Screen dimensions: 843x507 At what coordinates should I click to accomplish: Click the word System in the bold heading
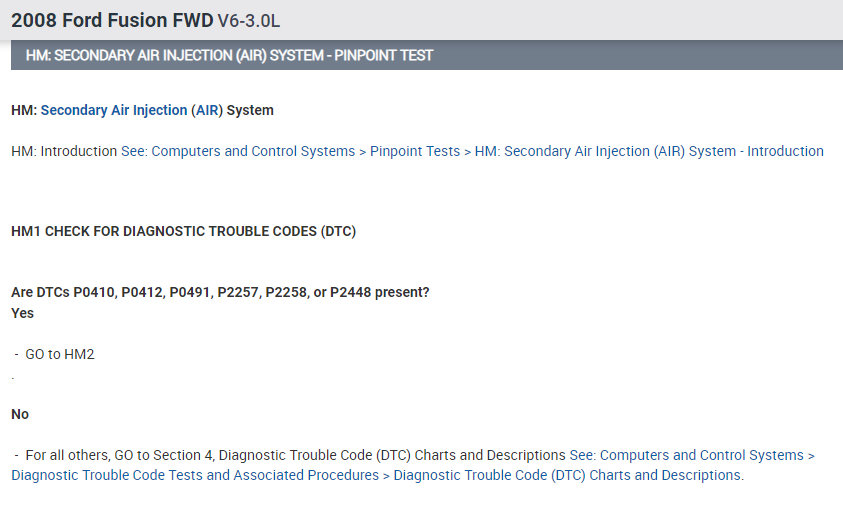click(x=250, y=110)
